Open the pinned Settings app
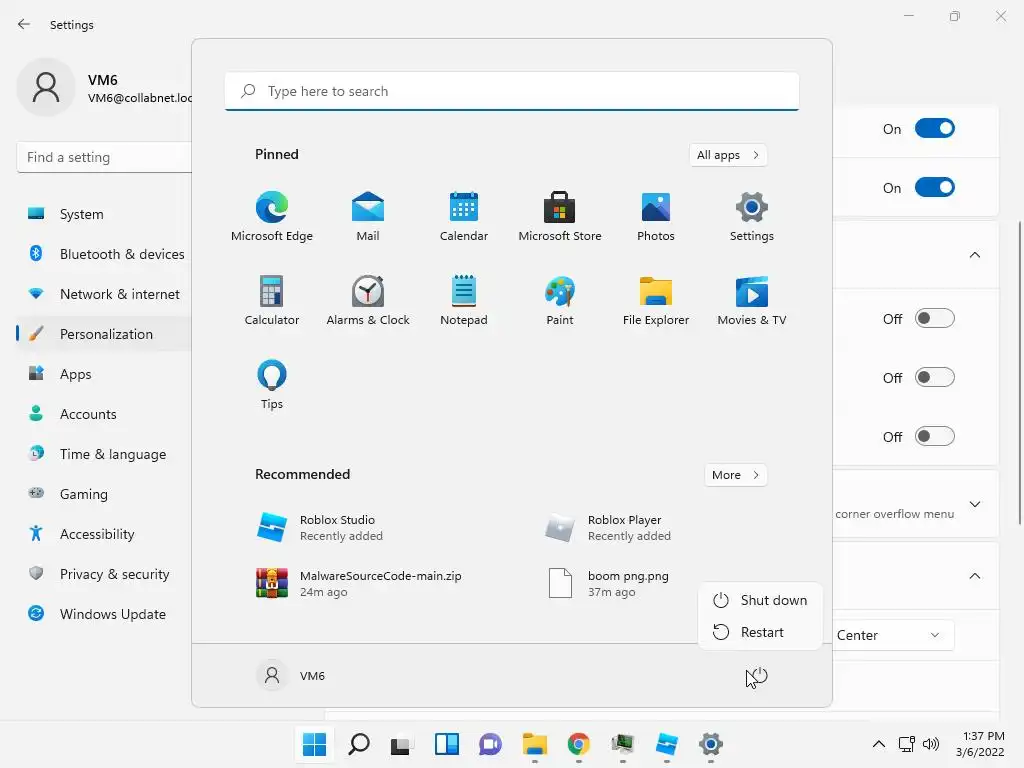The height and width of the screenshot is (768, 1024). pyautogui.click(x=752, y=216)
